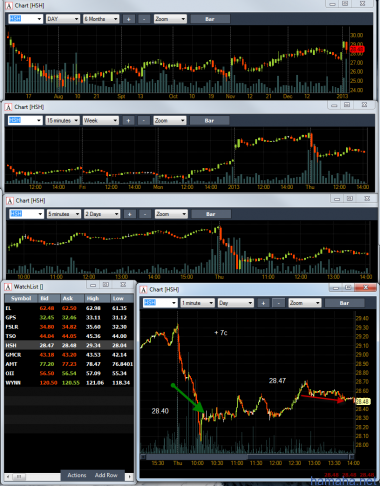This screenshot has height=486, width=380.
Task: Click the right arrow on the WatchList horizontal scrollbar
Action: (130, 476)
